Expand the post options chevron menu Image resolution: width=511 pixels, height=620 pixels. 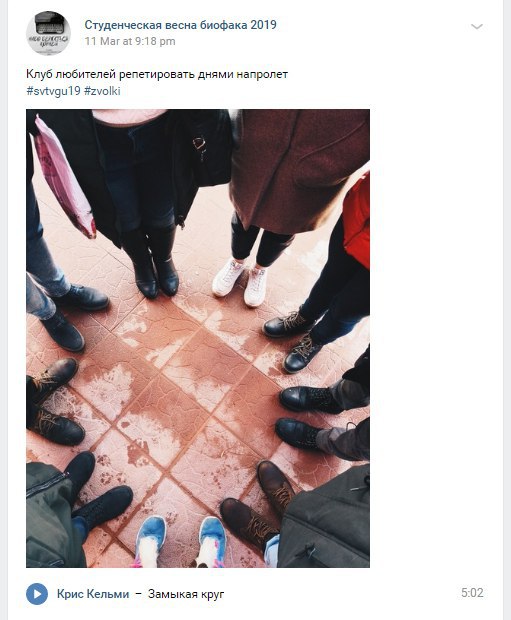(477, 26)
